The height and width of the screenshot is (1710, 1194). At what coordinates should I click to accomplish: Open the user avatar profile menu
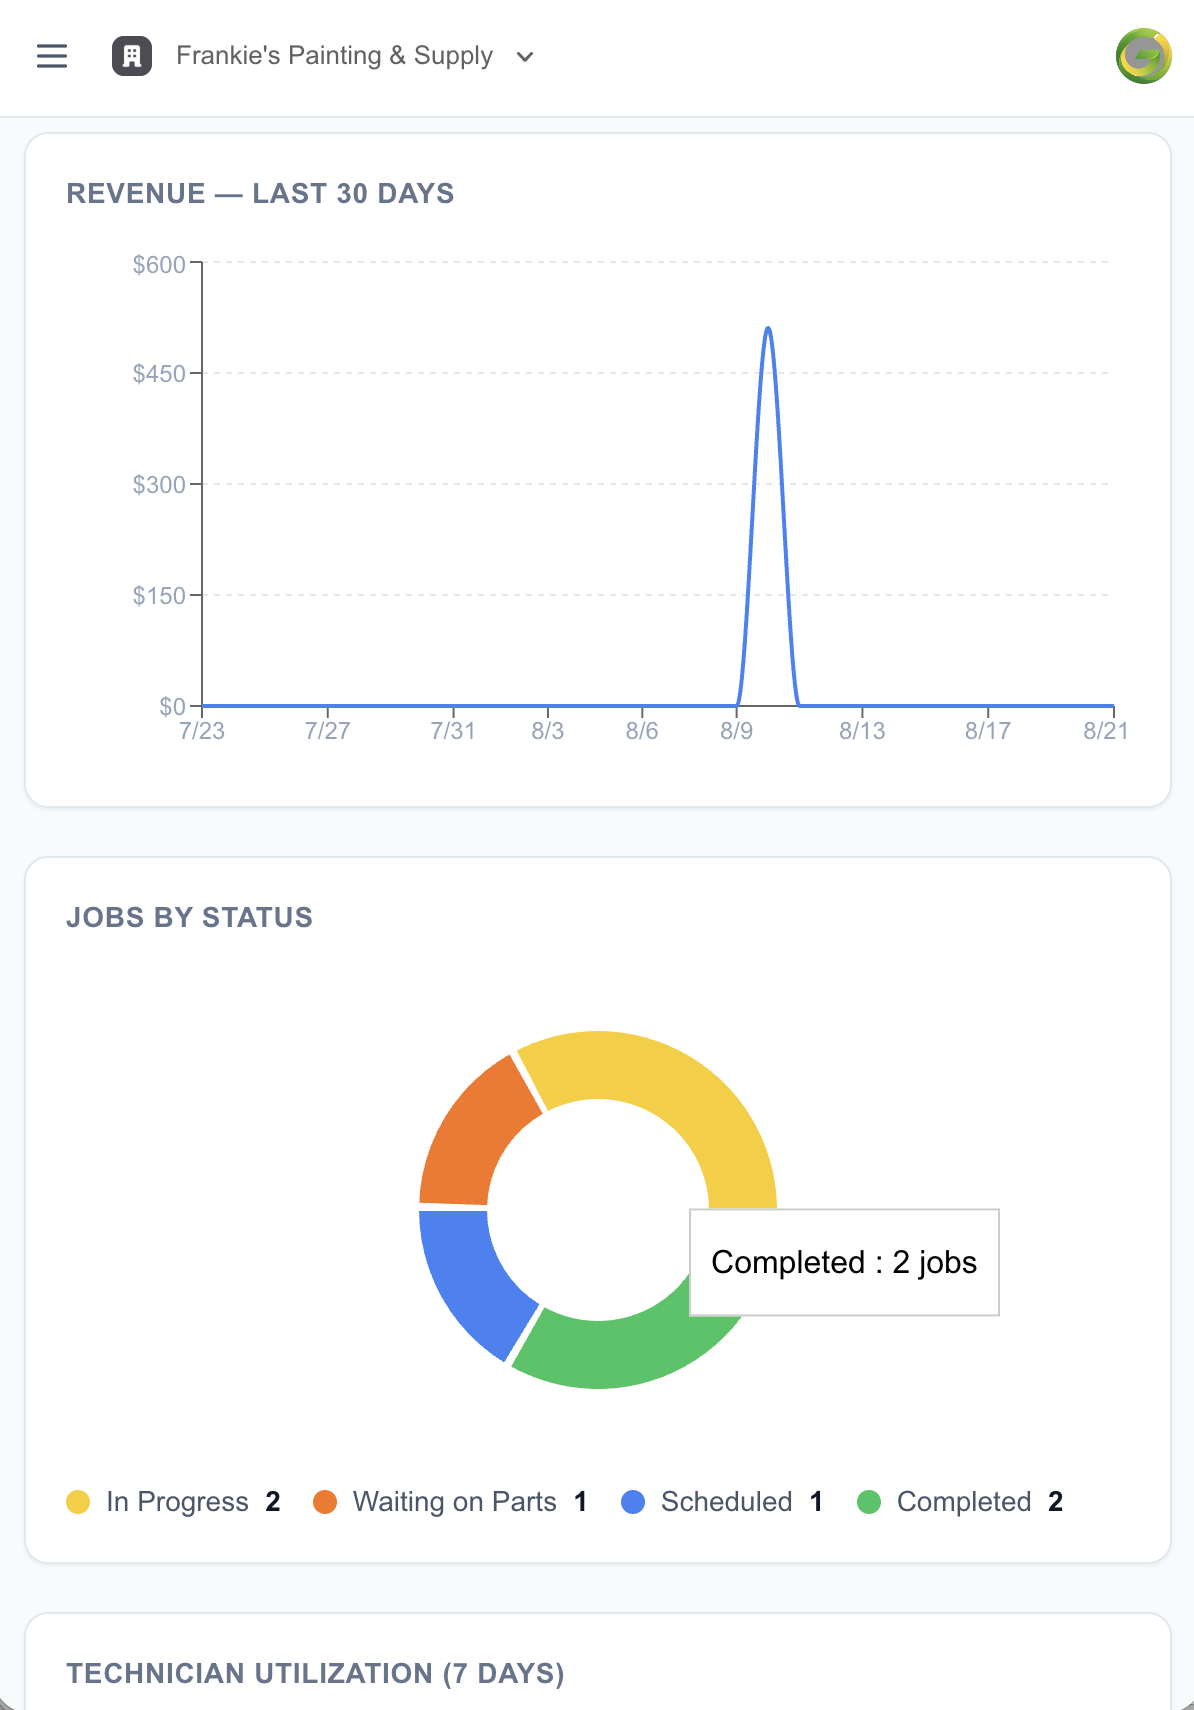1143,56
